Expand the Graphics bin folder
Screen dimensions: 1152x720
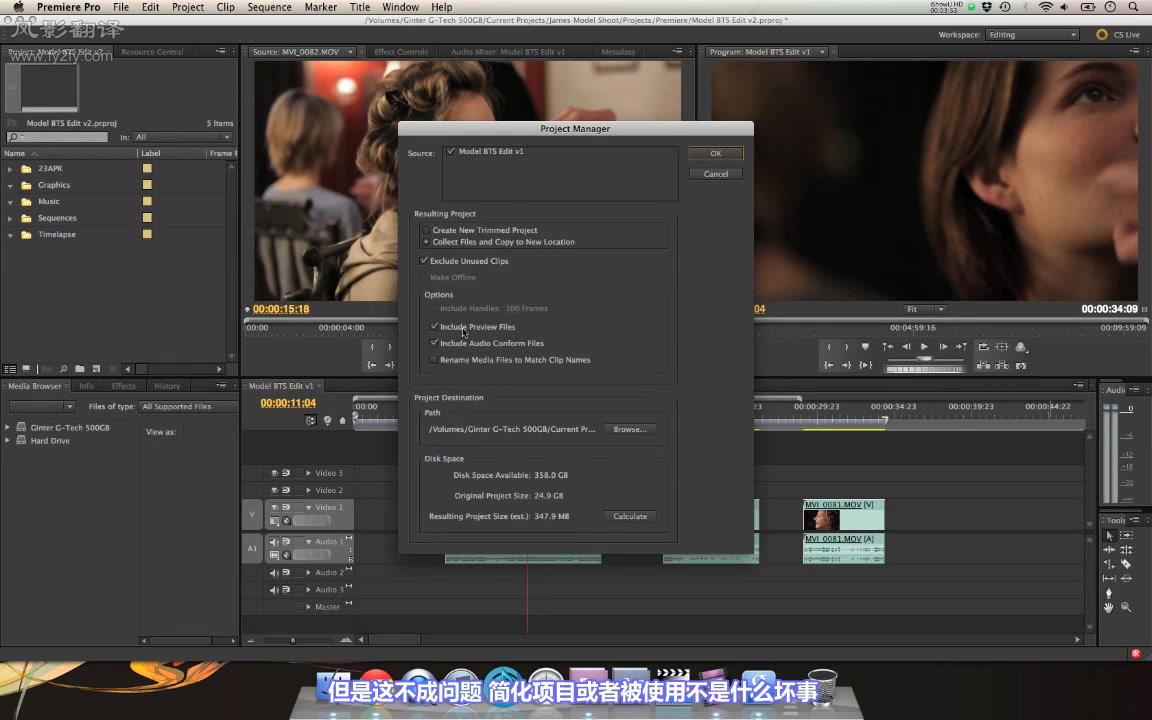11,185
